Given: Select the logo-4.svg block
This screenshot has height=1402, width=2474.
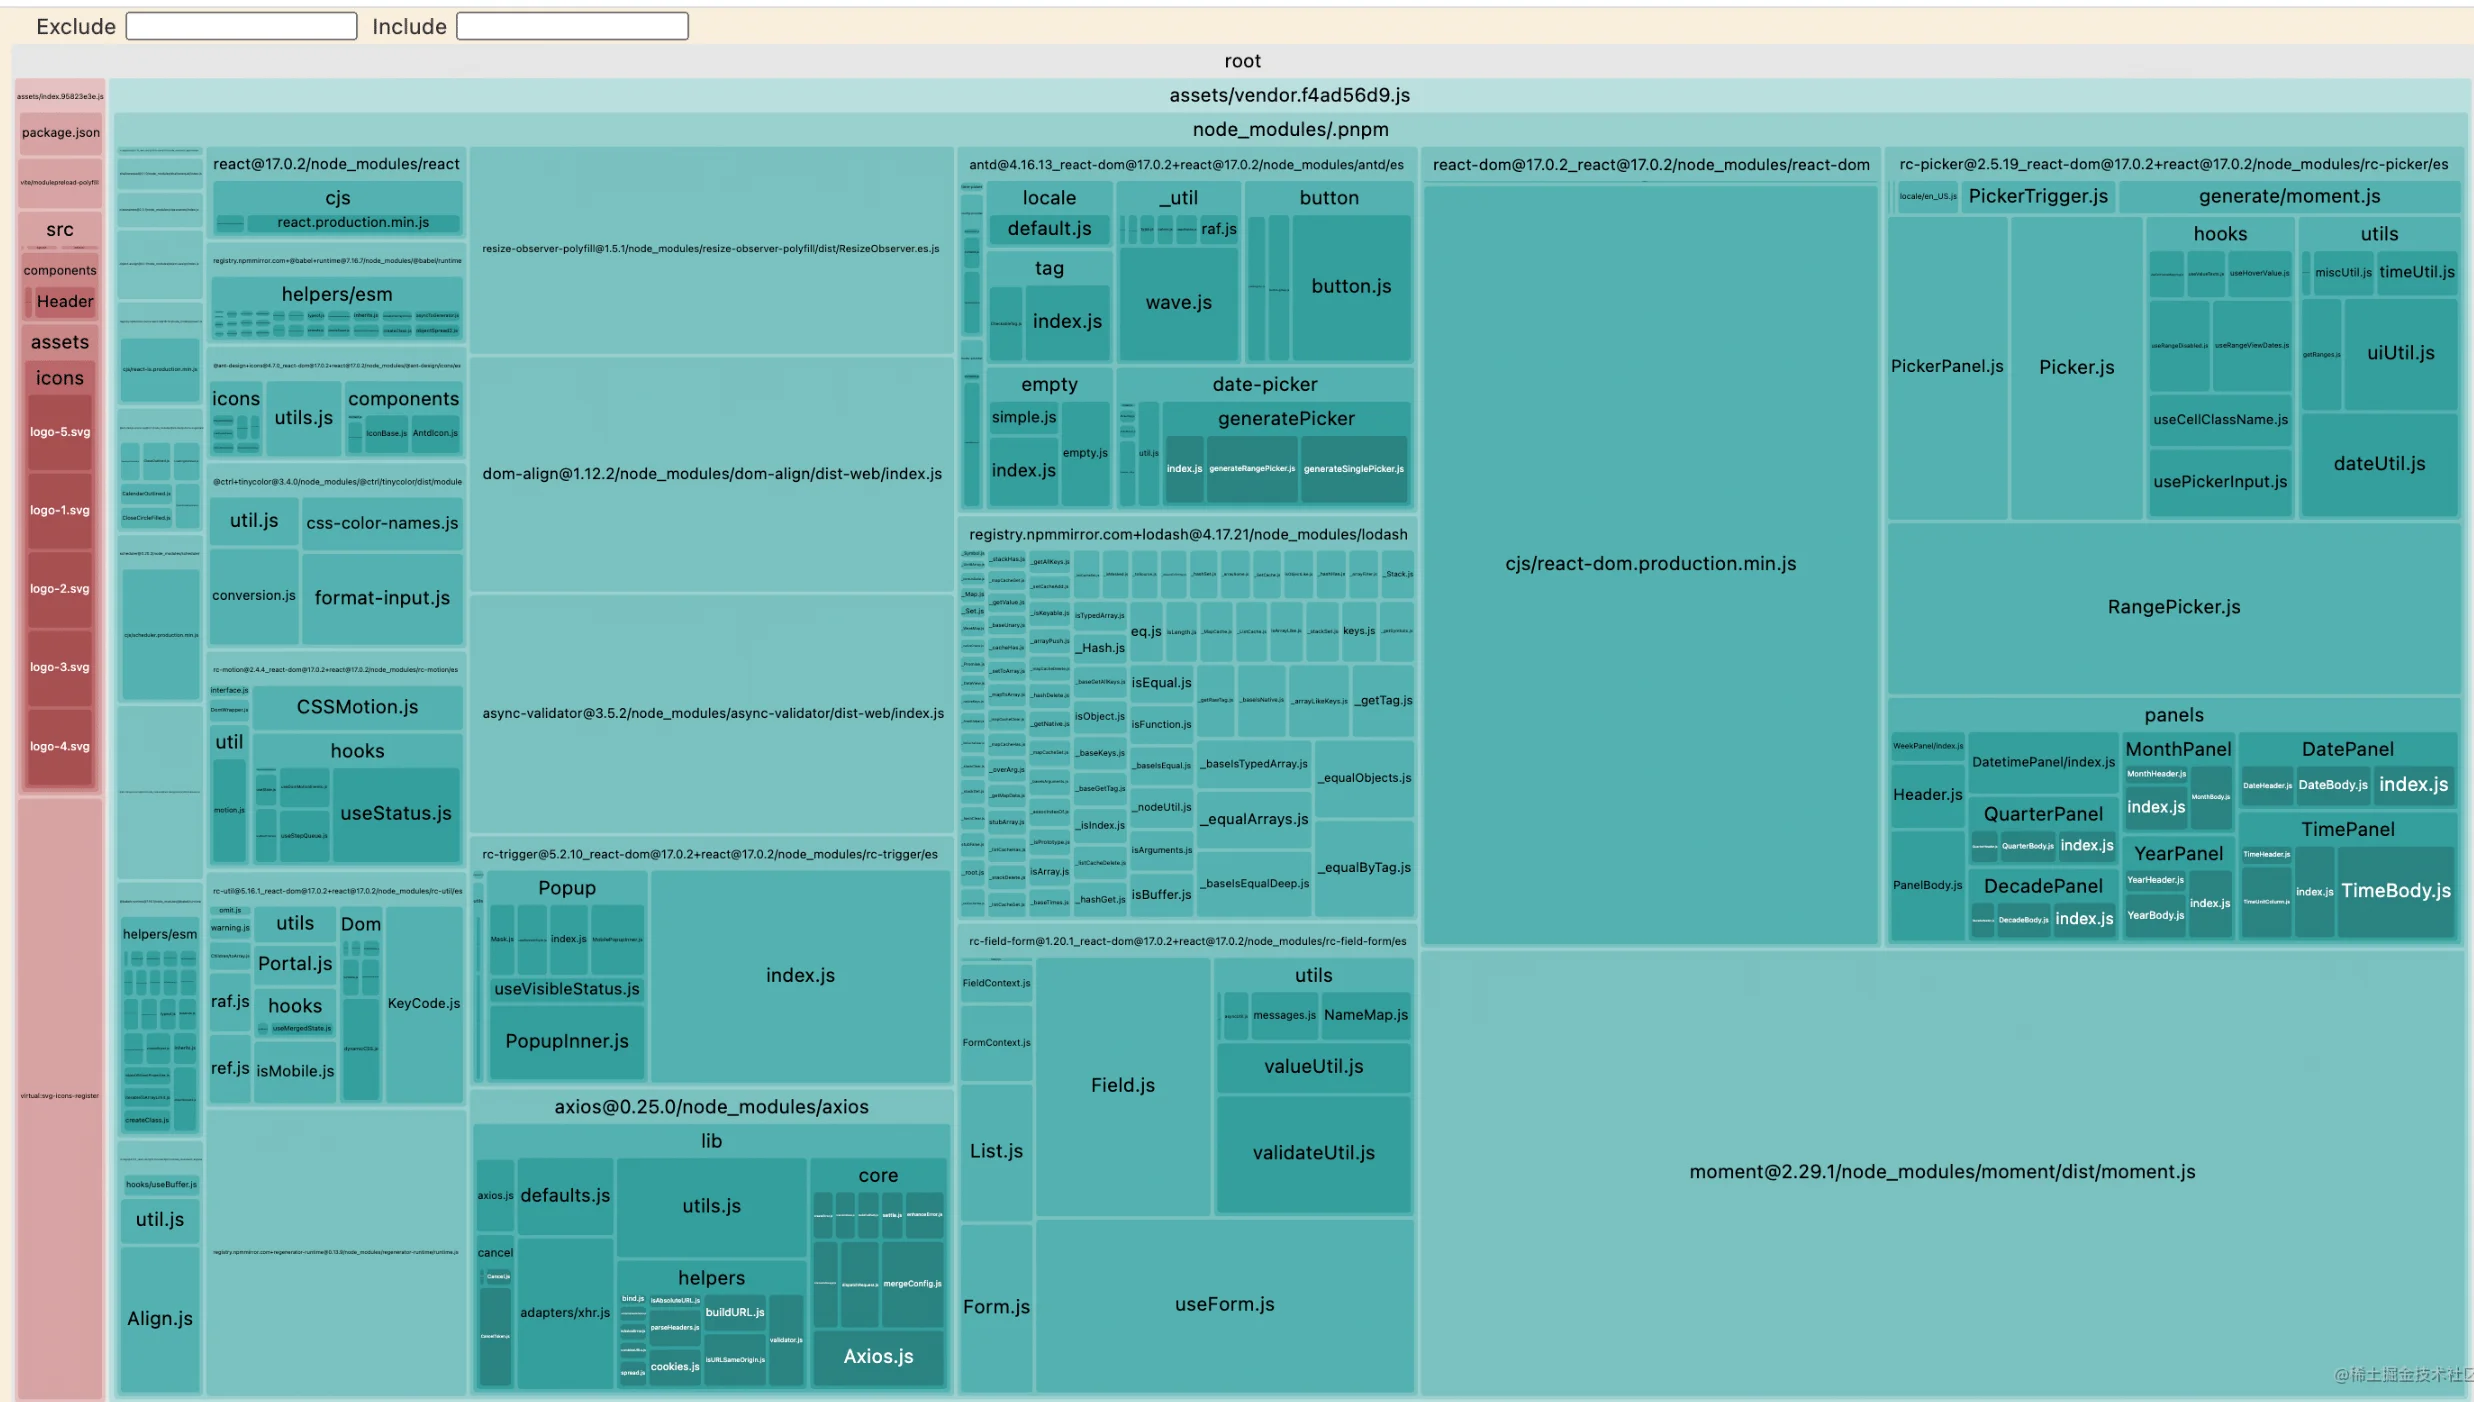Looking at the screenshot, I should pos(60,746).
